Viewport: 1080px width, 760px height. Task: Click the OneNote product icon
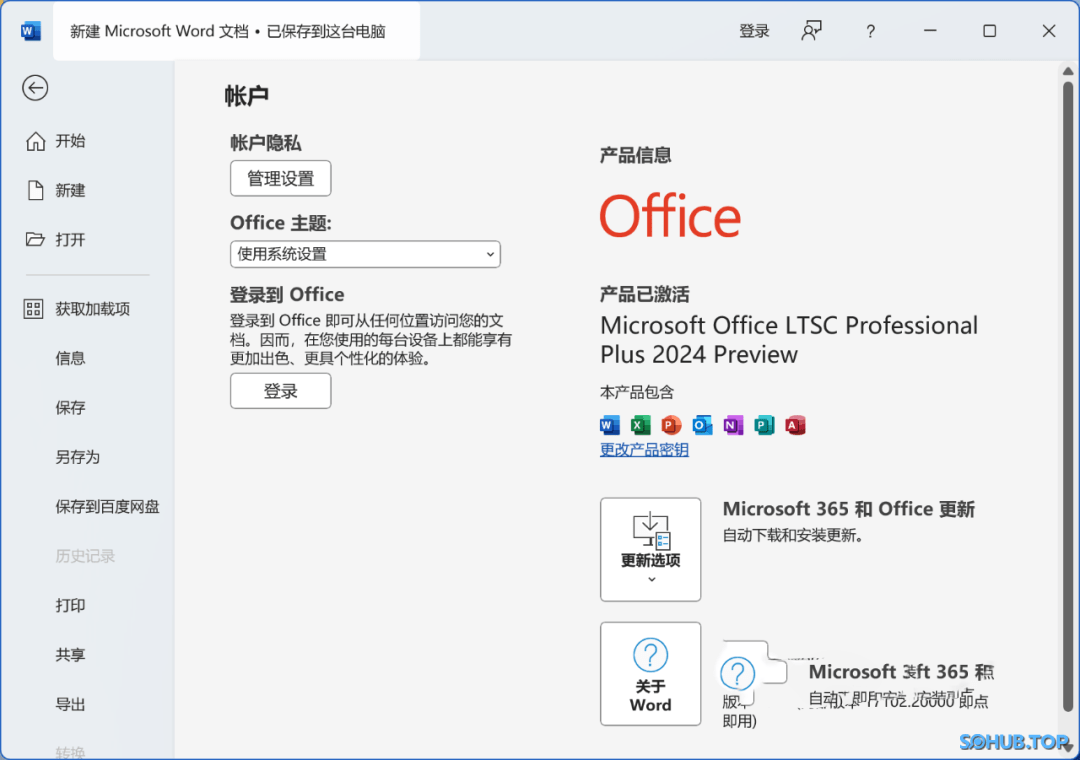coord(733,425)
